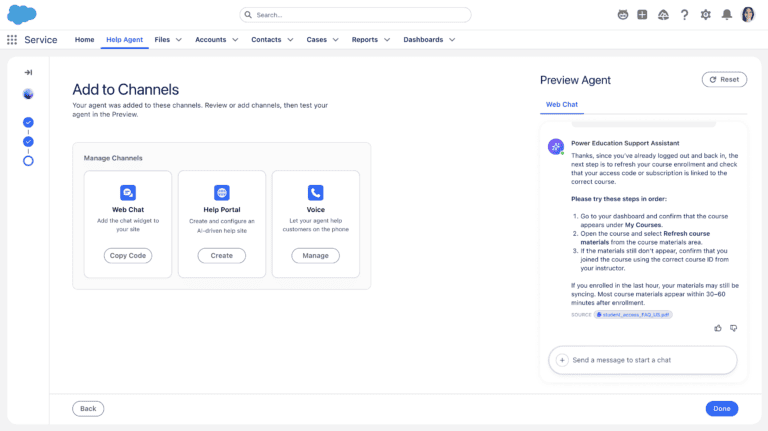Expand the Files menu chevron
768x431 pixels.
click(x=179, y=40)
